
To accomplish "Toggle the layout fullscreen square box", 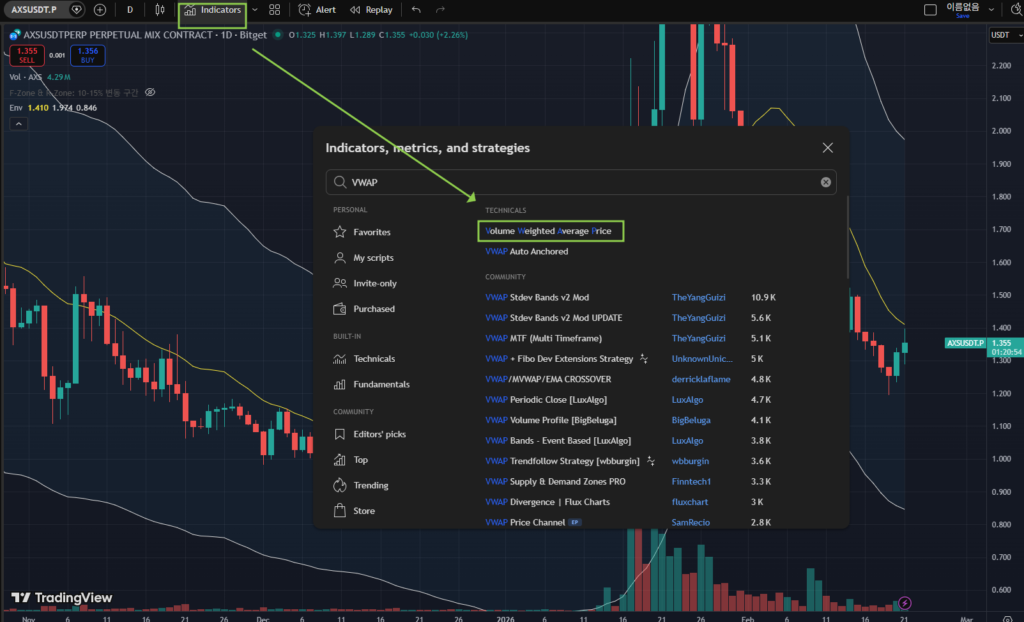I will (930, 10).
